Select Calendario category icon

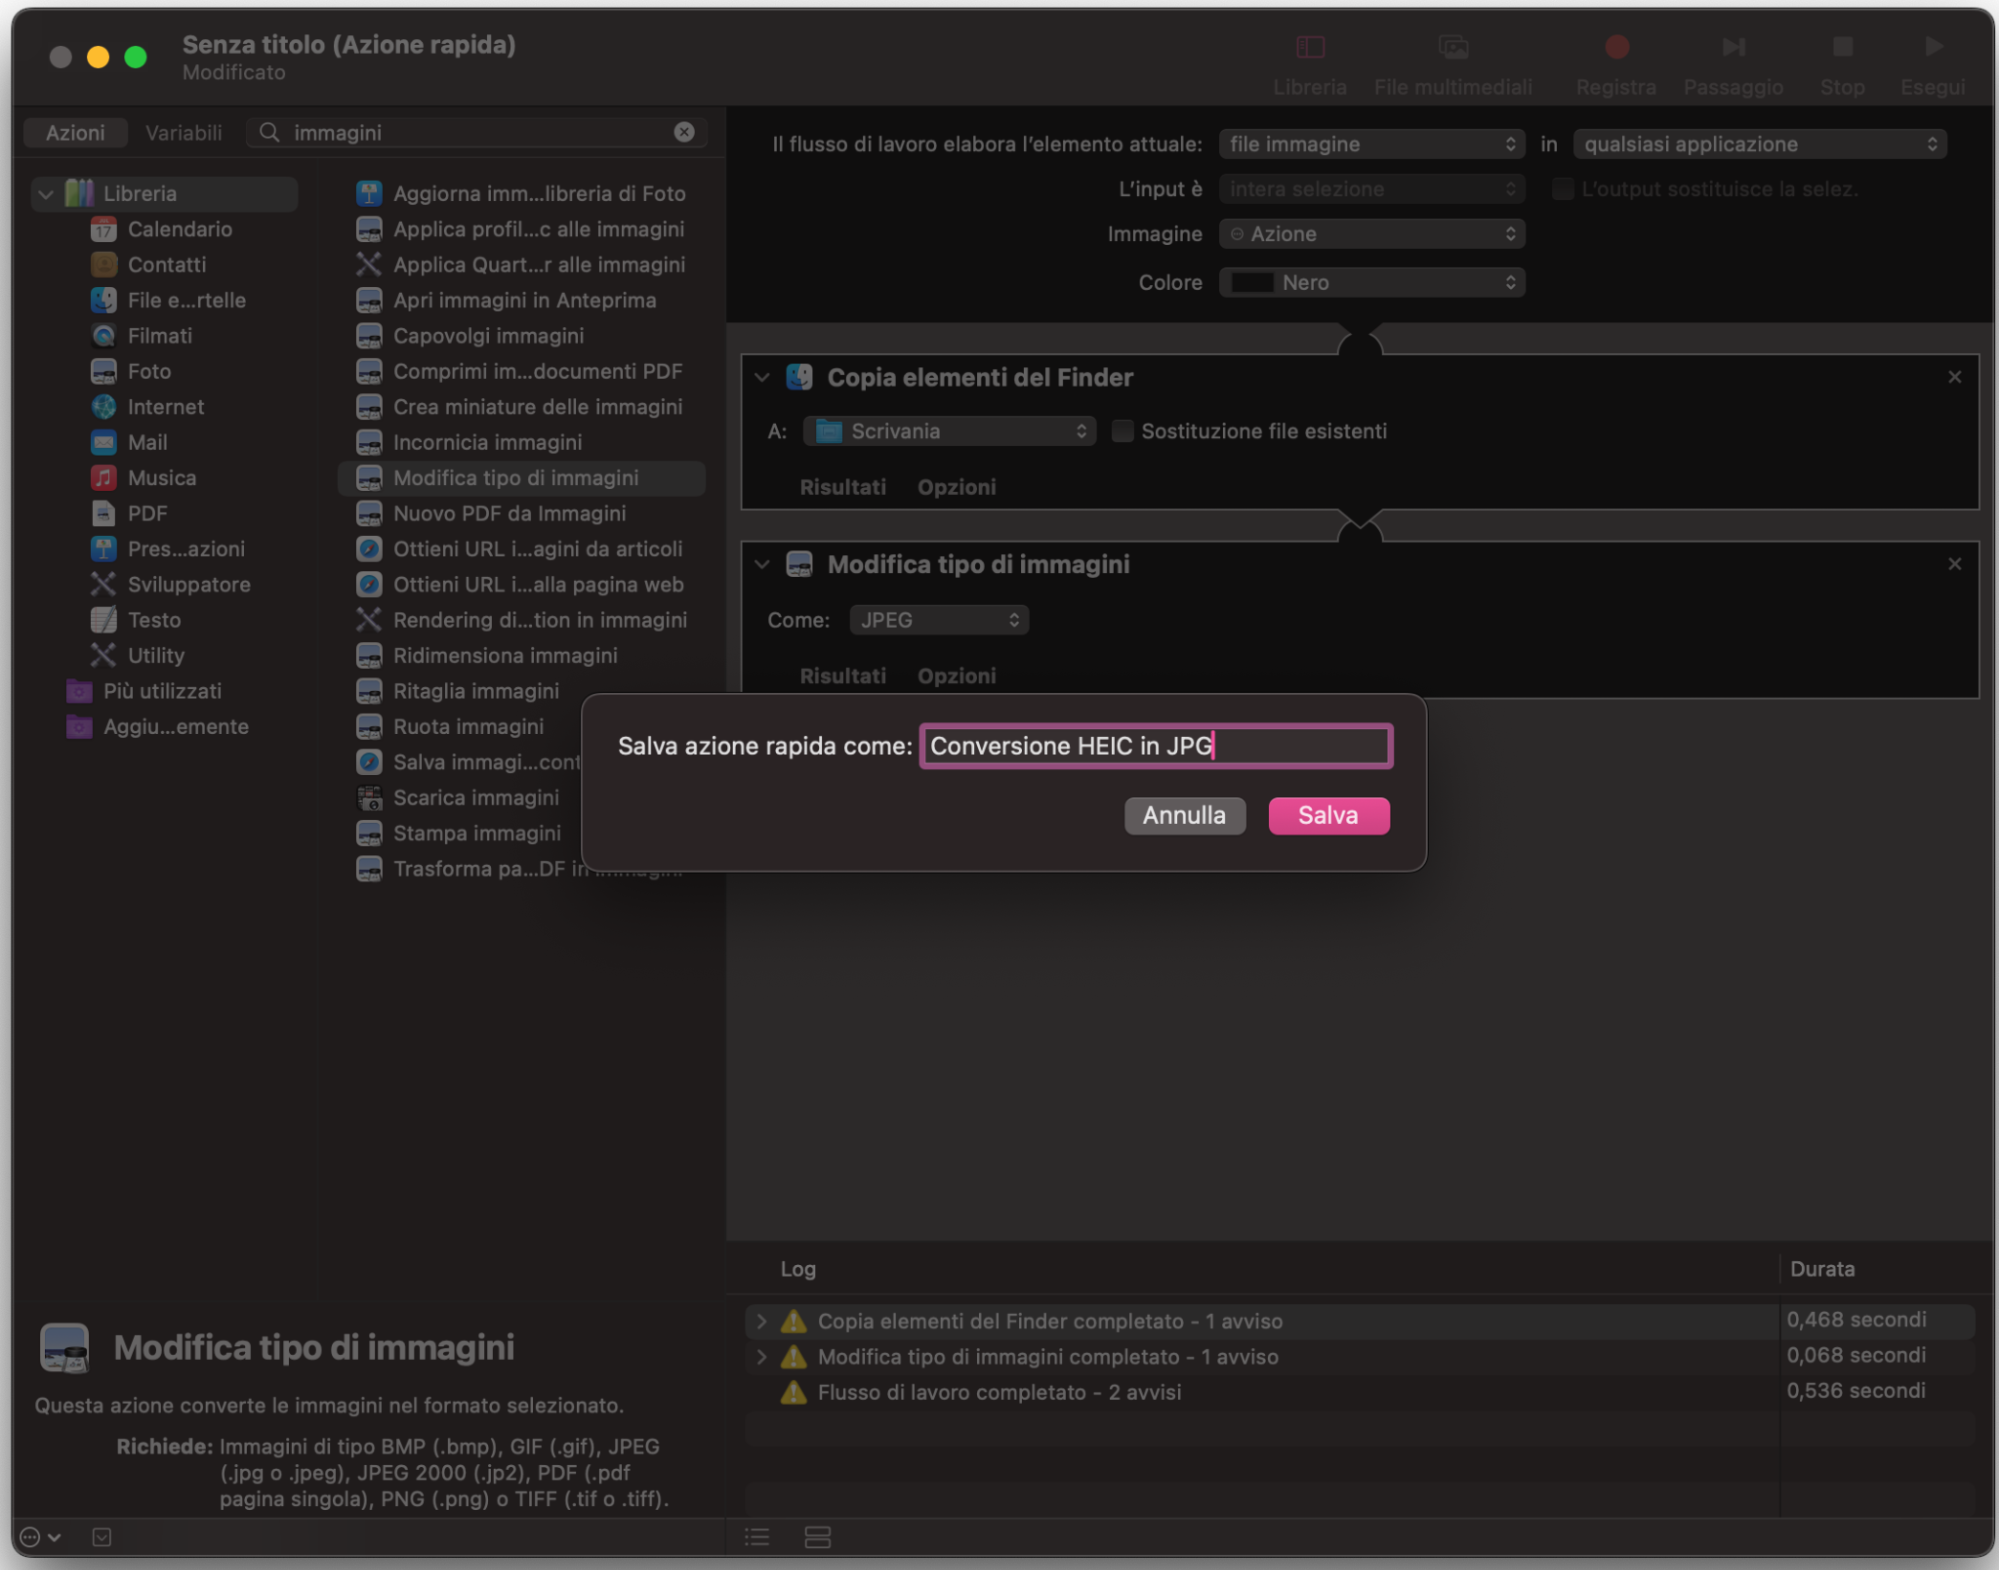104,229
